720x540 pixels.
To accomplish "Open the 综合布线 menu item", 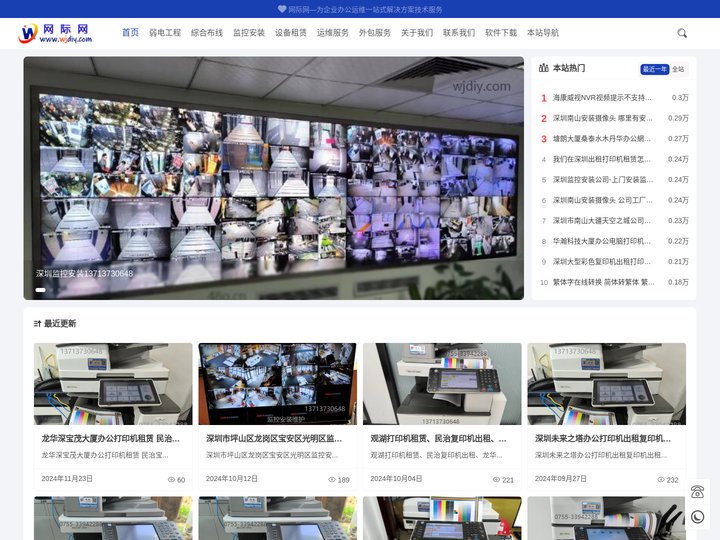I will point(207,33).
